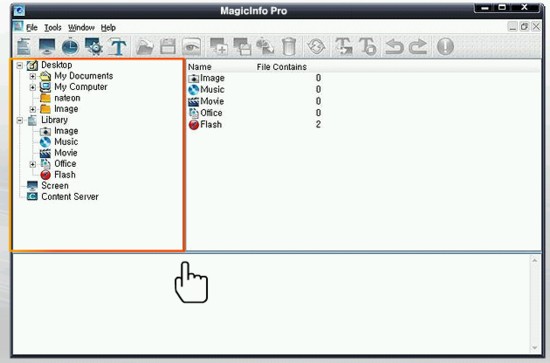Open the monitor-with-gear settings toolbar icon
Screen dimensions: 550x363
94,46
